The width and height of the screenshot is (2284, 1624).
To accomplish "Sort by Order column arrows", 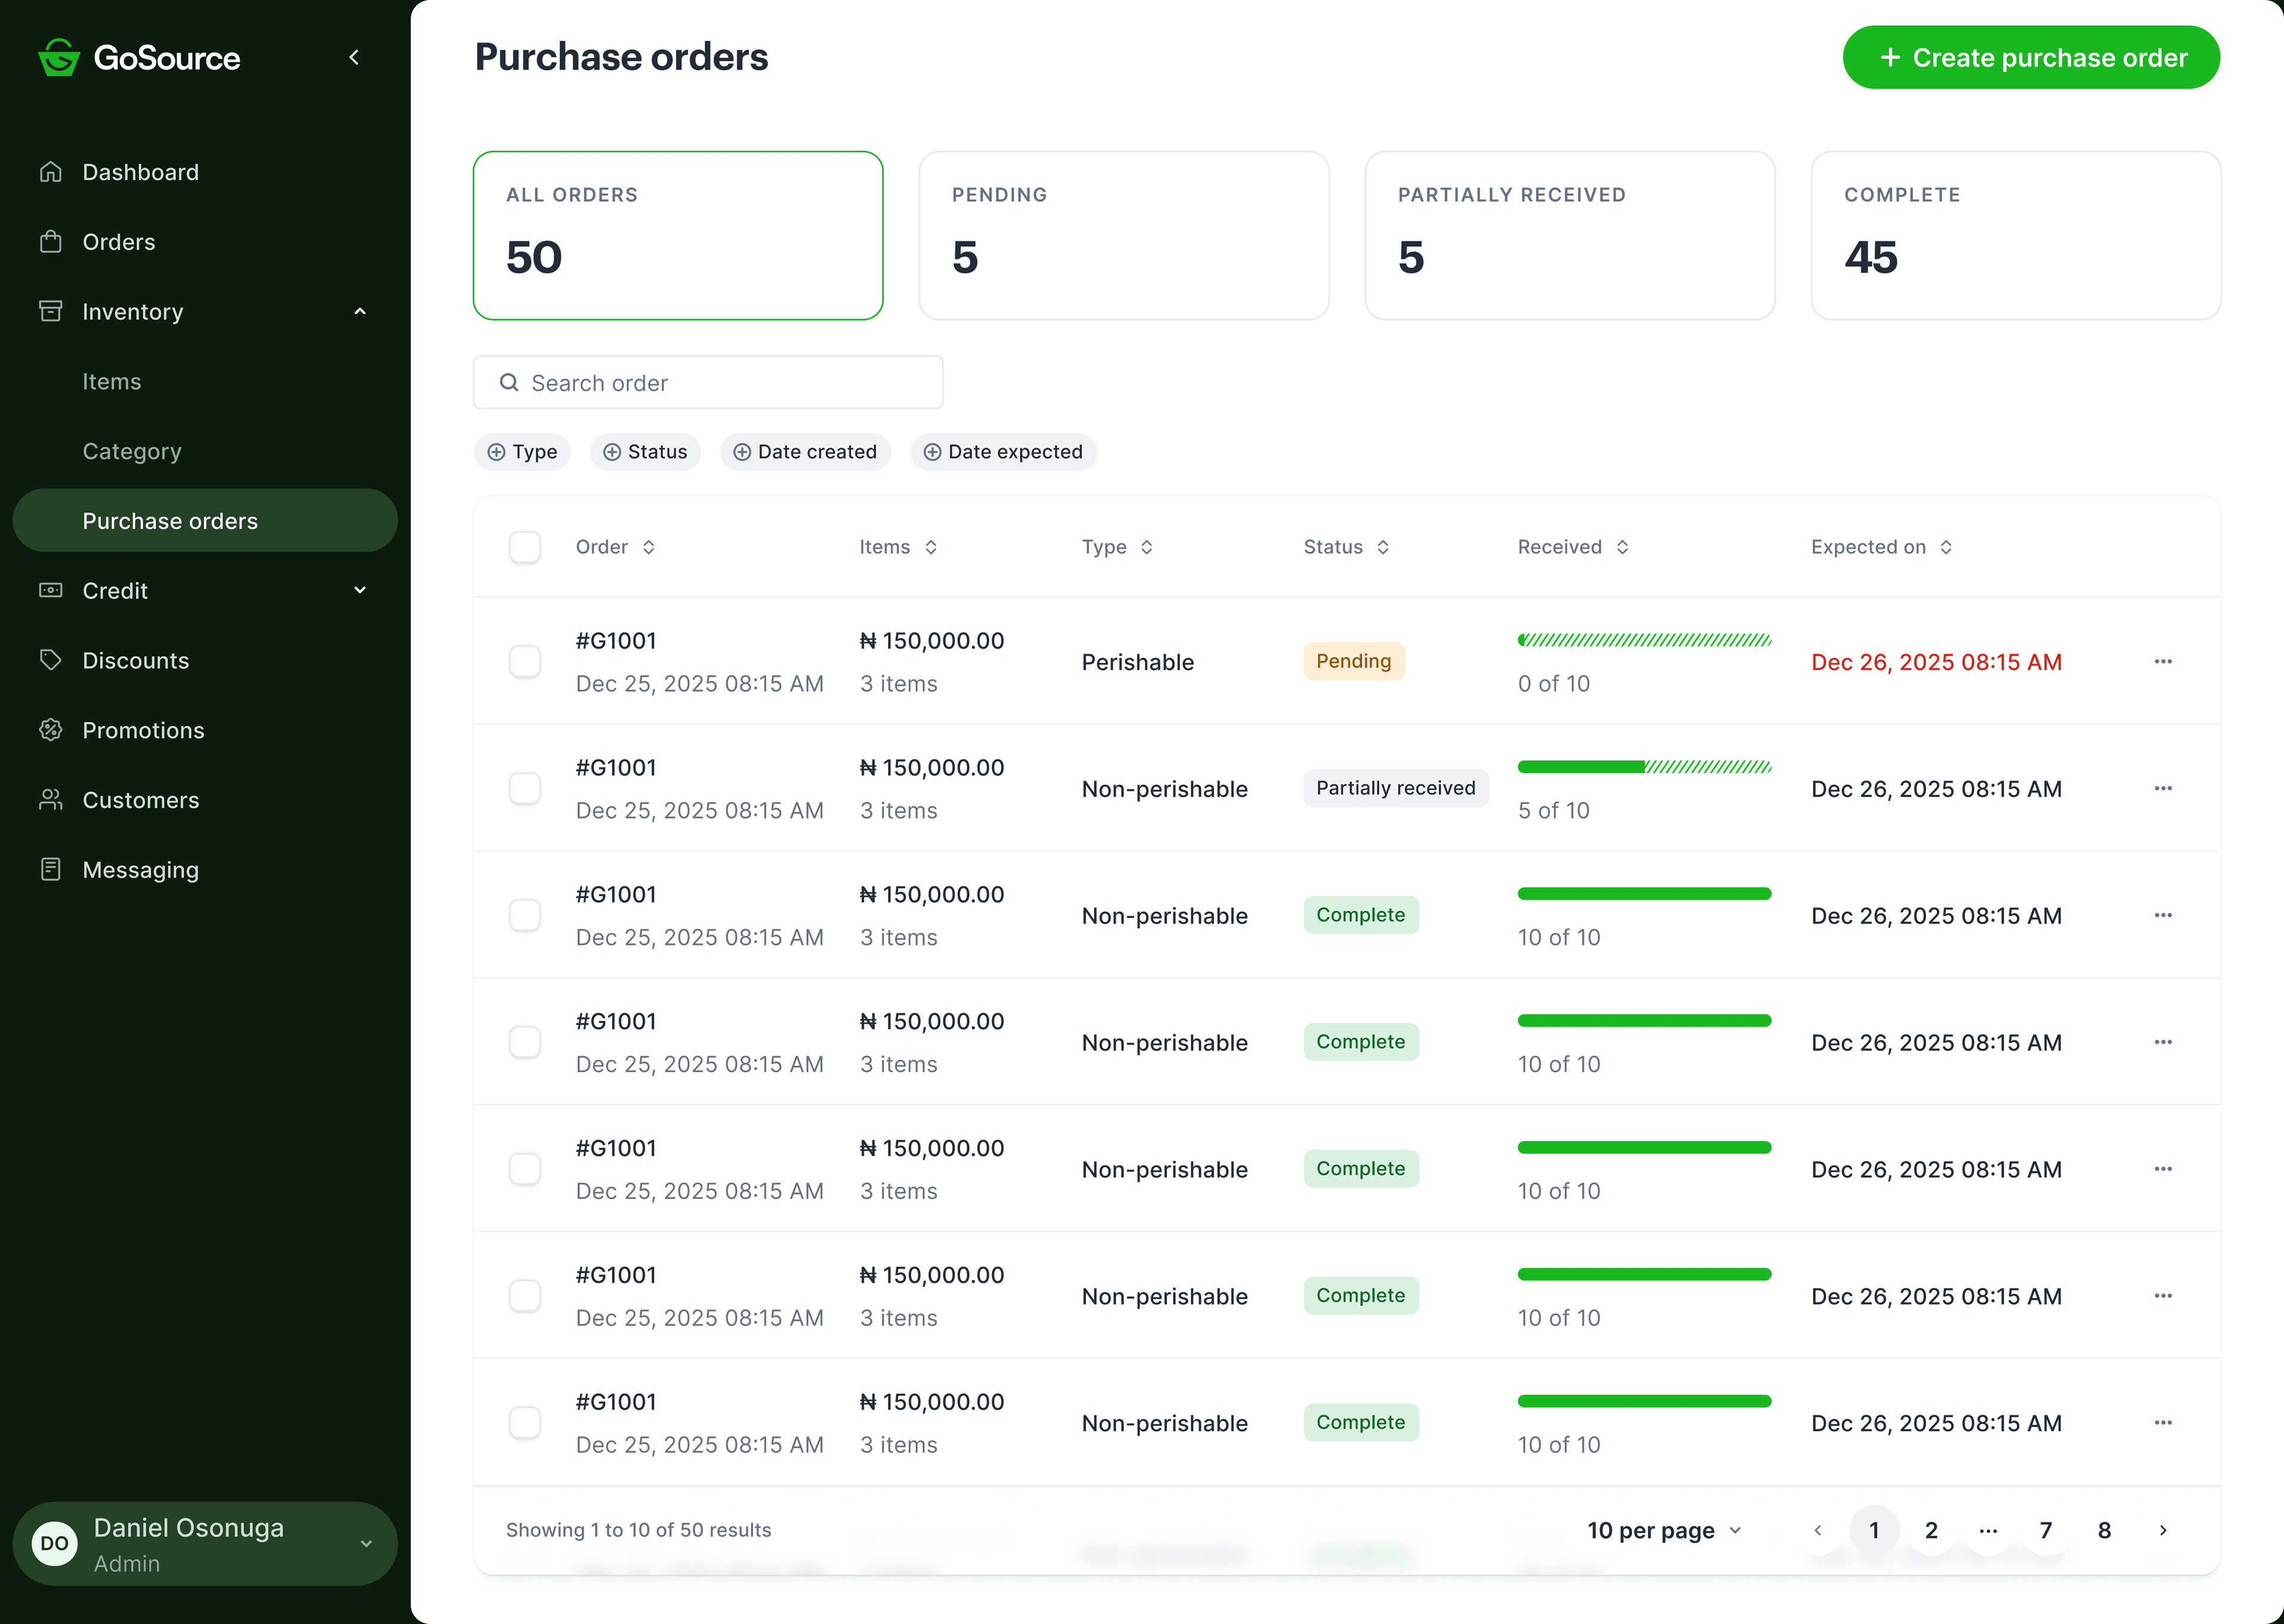I will pyautogui.click(x=649, y=547).
